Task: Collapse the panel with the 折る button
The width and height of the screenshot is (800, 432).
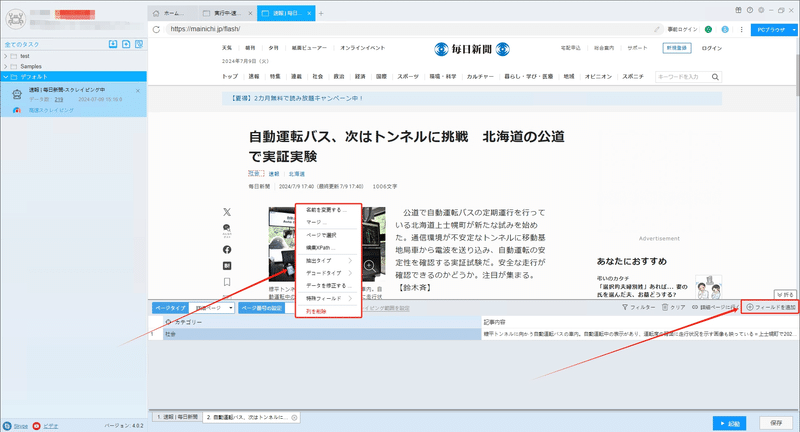Action: [785, 295]
